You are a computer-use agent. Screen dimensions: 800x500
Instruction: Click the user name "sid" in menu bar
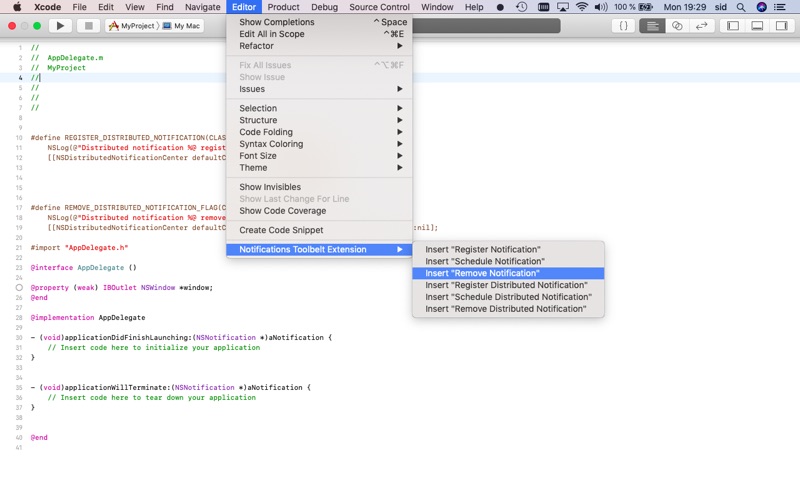(720, 7)
